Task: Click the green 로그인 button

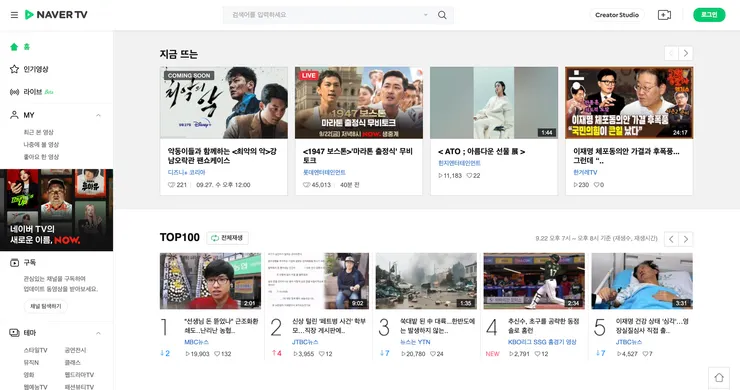Action: (x=709, y=15)
